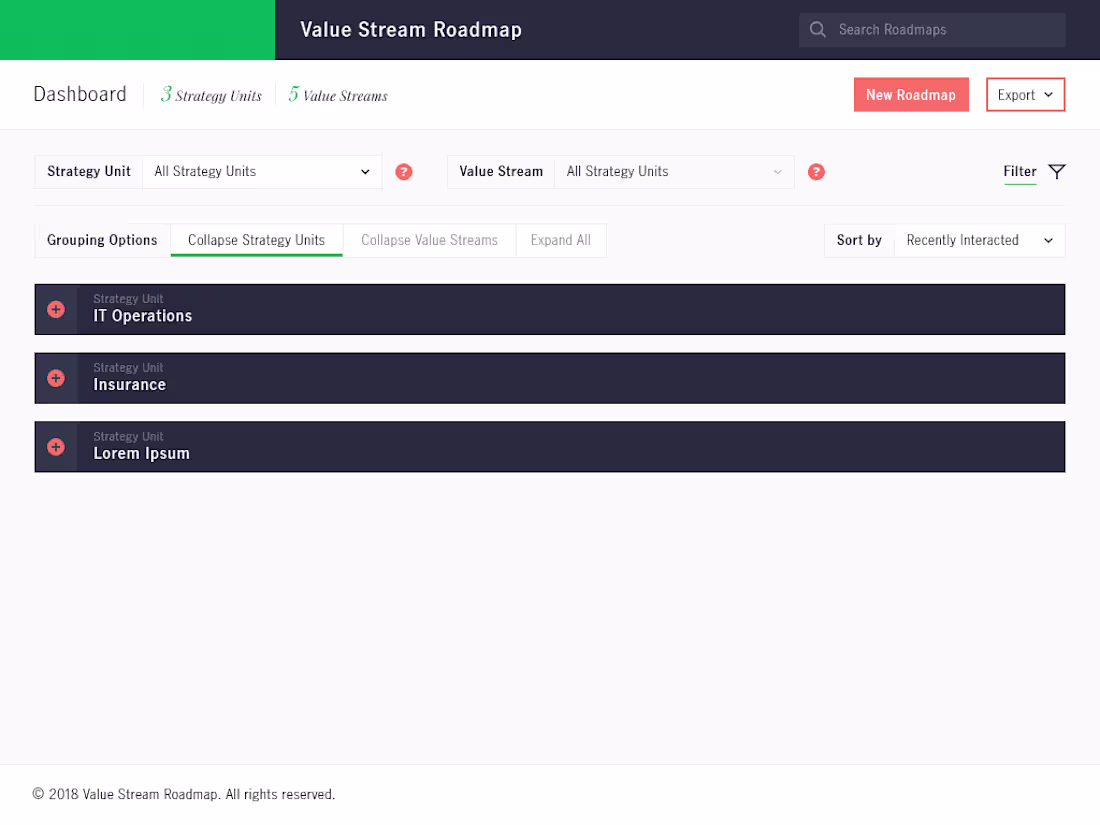This screenshot has height=825, width=1100.
Task: Expand the Insurance strategy unit
Action: click(x=56, y=378)
